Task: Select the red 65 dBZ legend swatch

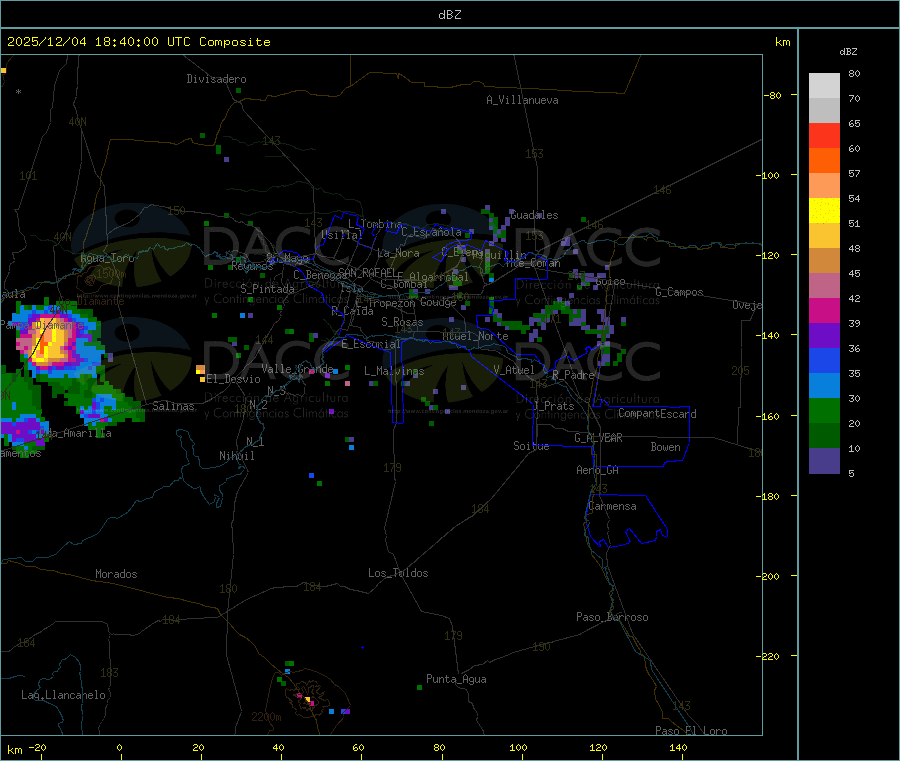Action: pos(824,135)
